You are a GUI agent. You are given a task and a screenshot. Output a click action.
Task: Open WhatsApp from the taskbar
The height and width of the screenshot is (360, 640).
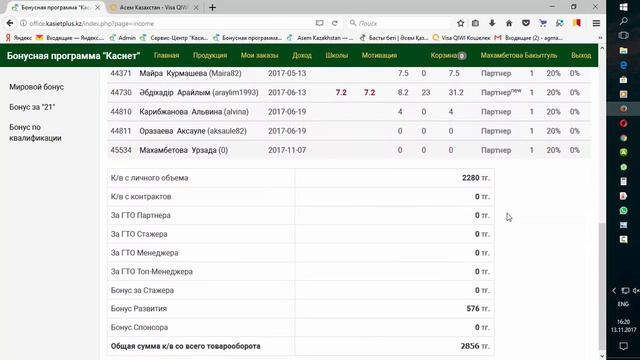pyautogui.click(x=623, y=211)
